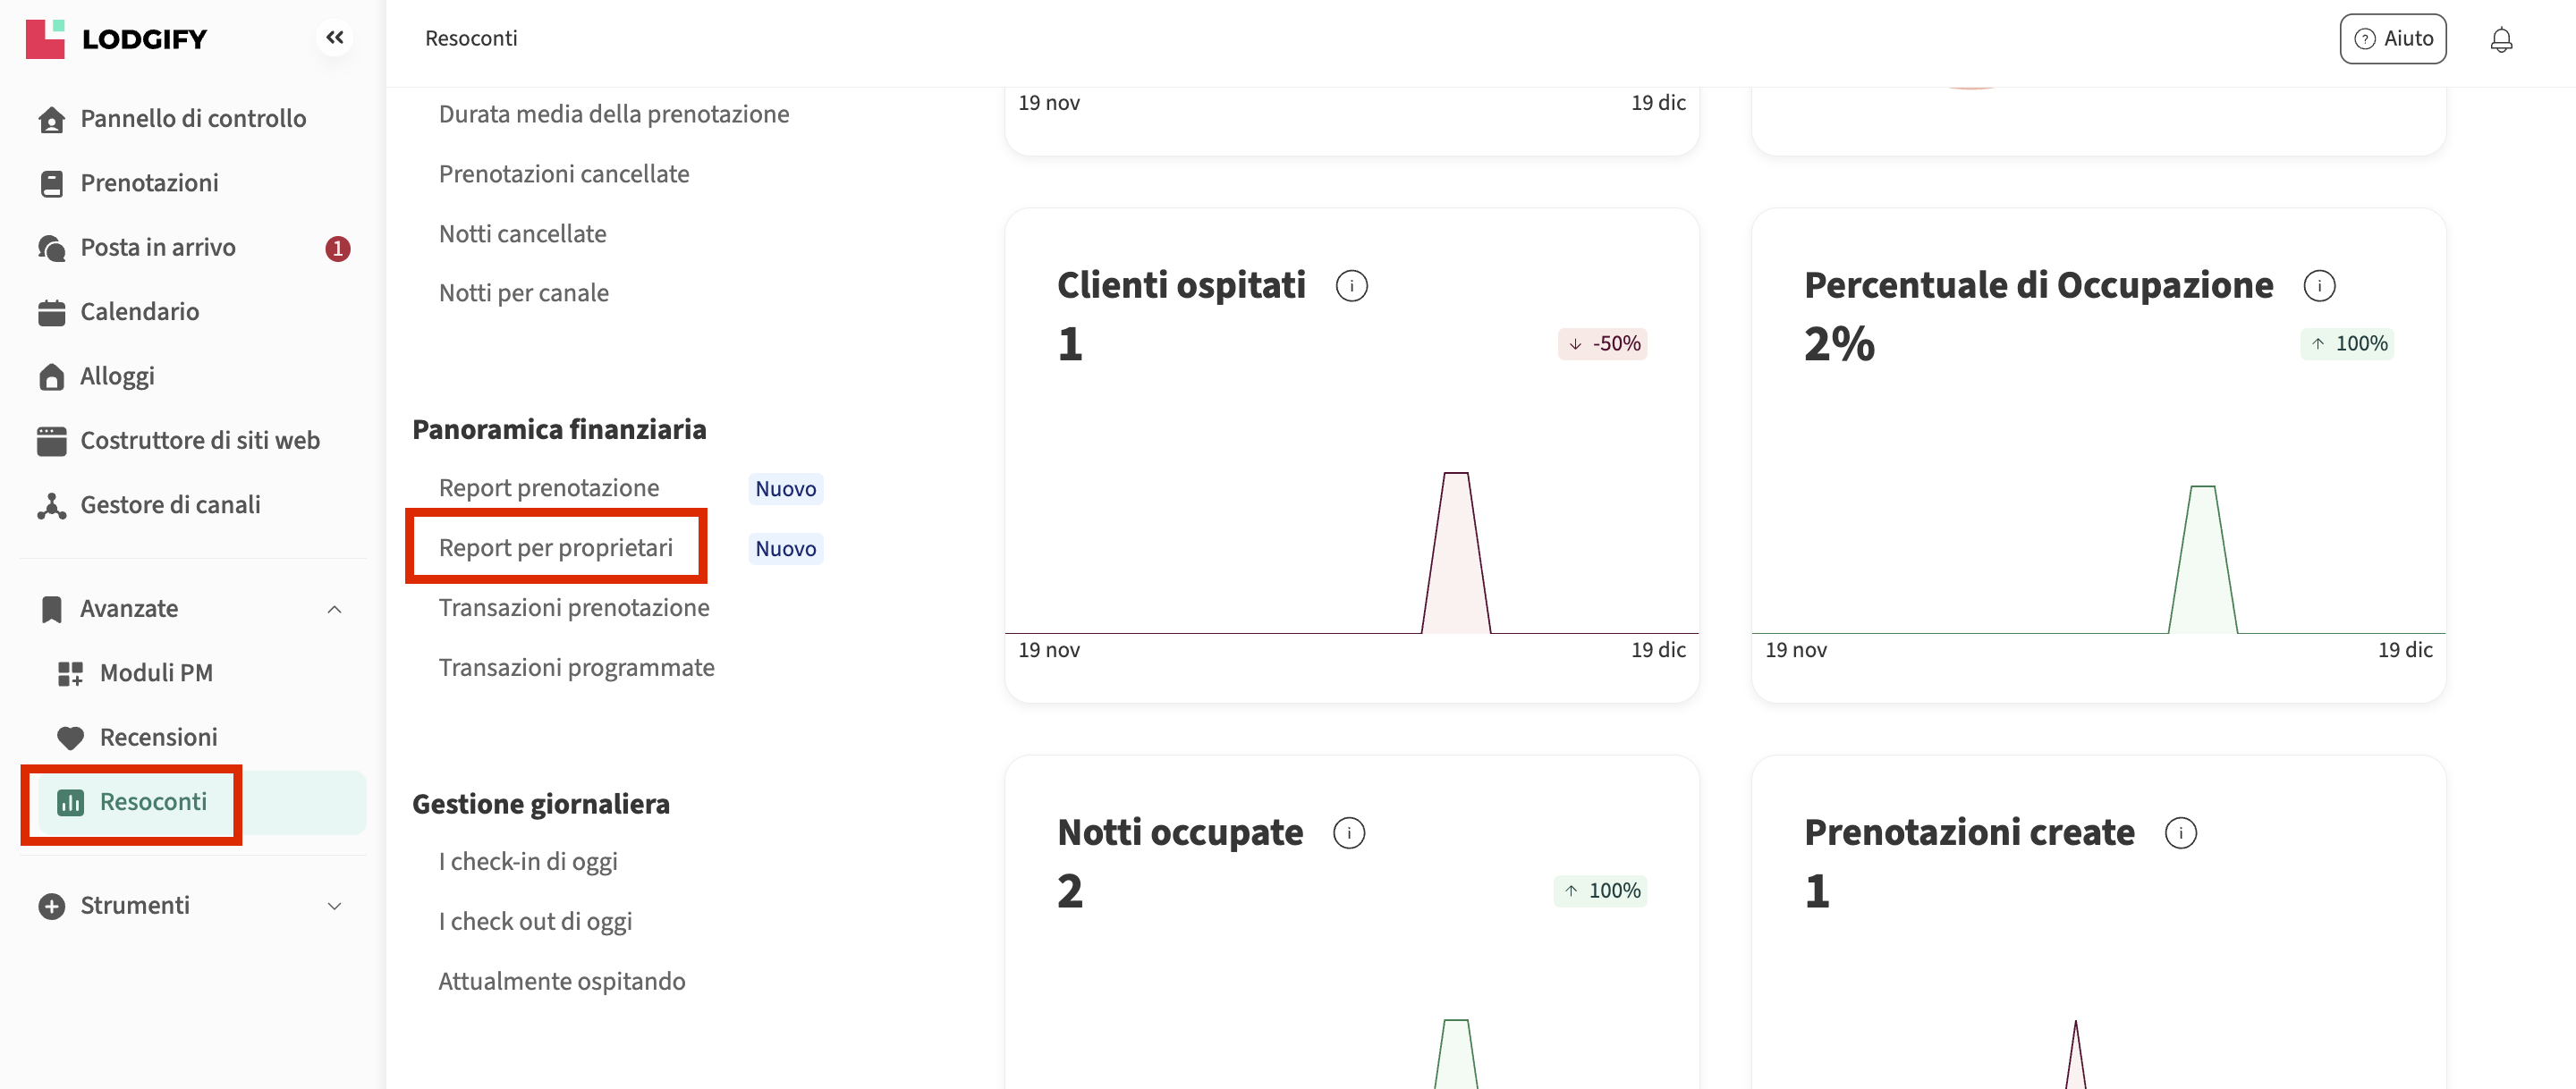Screen dimensions: 2576x1089
Task: Collapse the Avanzate section chevron
Action: point(335,610)
